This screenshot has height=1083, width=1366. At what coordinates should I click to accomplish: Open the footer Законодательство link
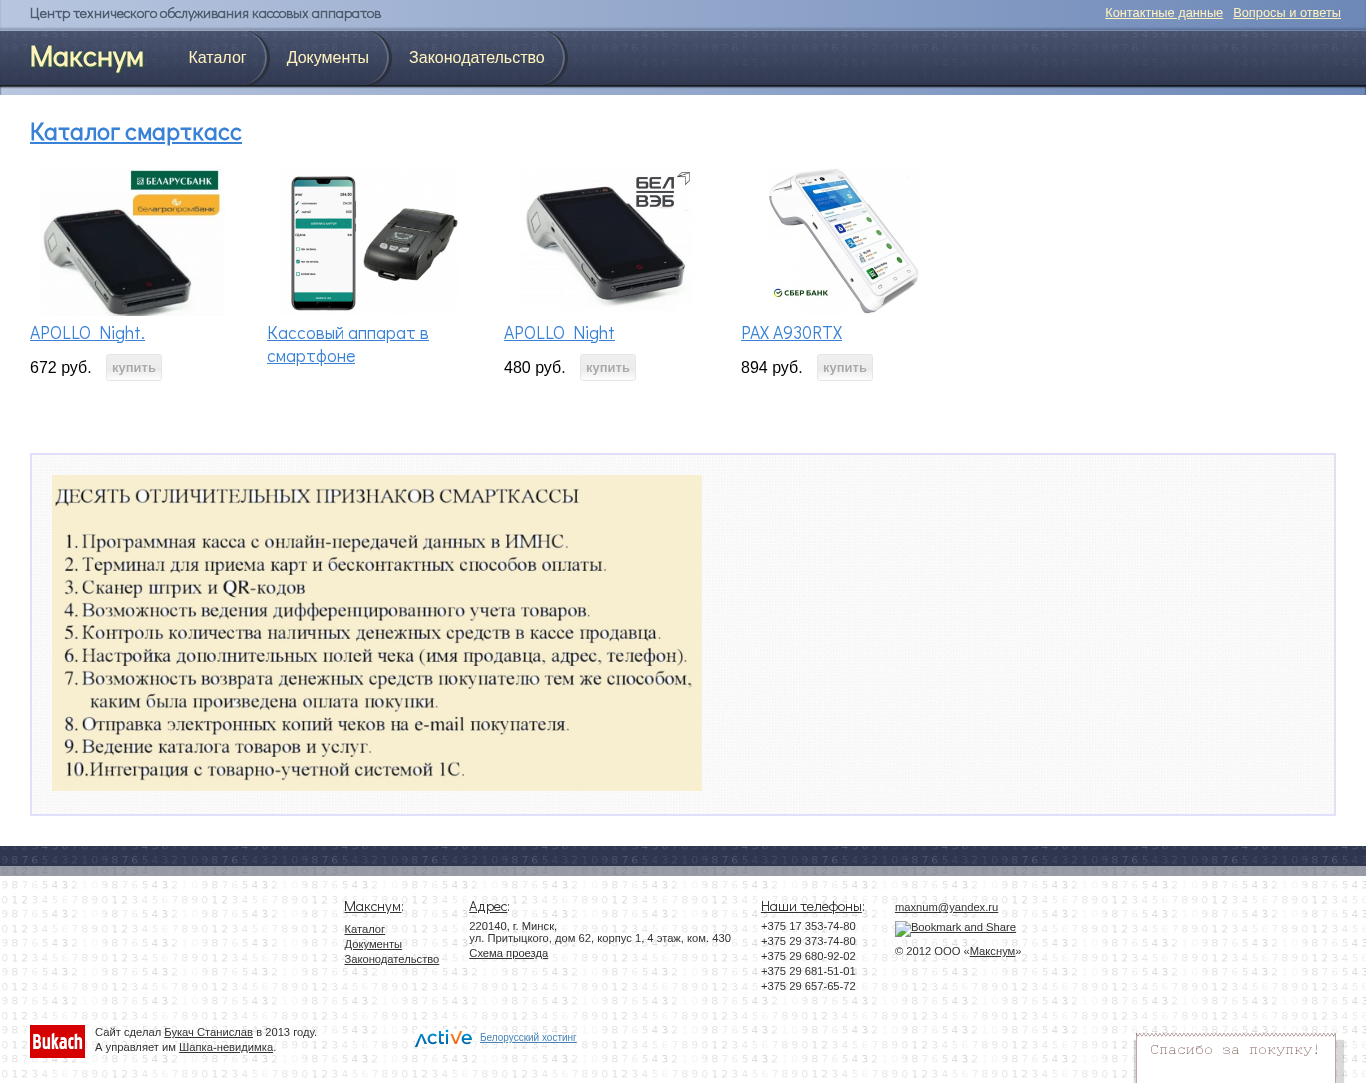[x=391, y=959]
